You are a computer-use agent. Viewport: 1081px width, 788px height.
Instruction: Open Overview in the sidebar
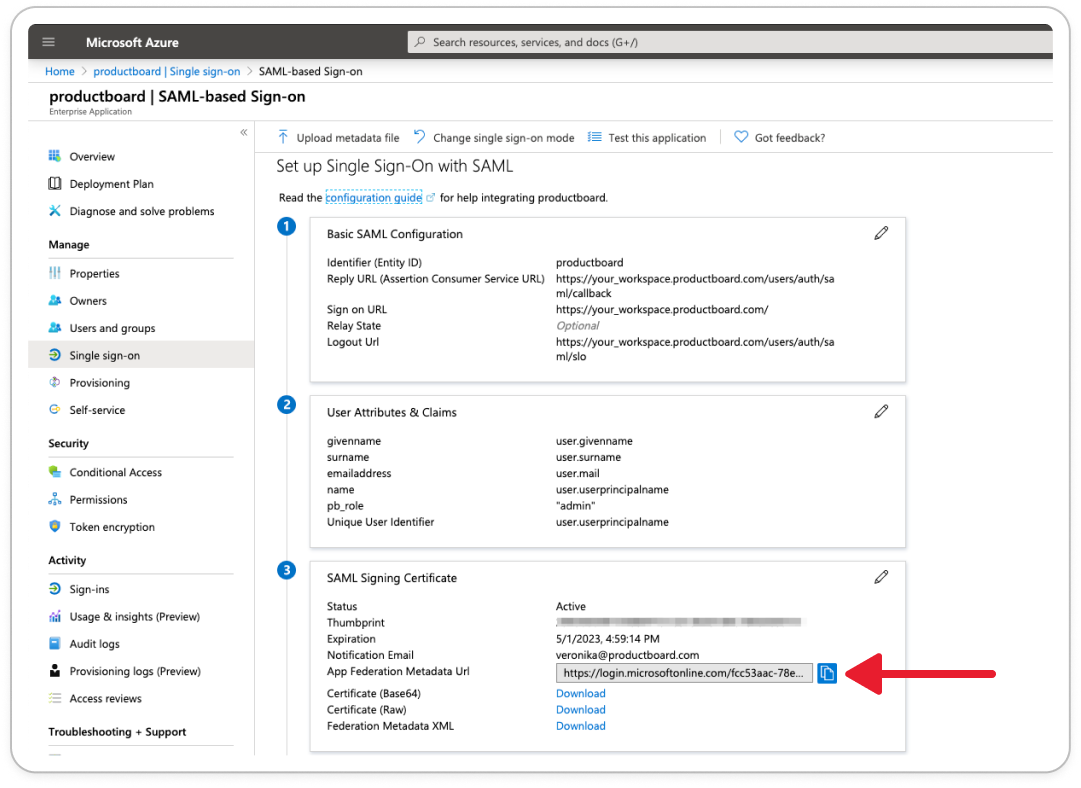pyautogui.click(x=91, y=157)
